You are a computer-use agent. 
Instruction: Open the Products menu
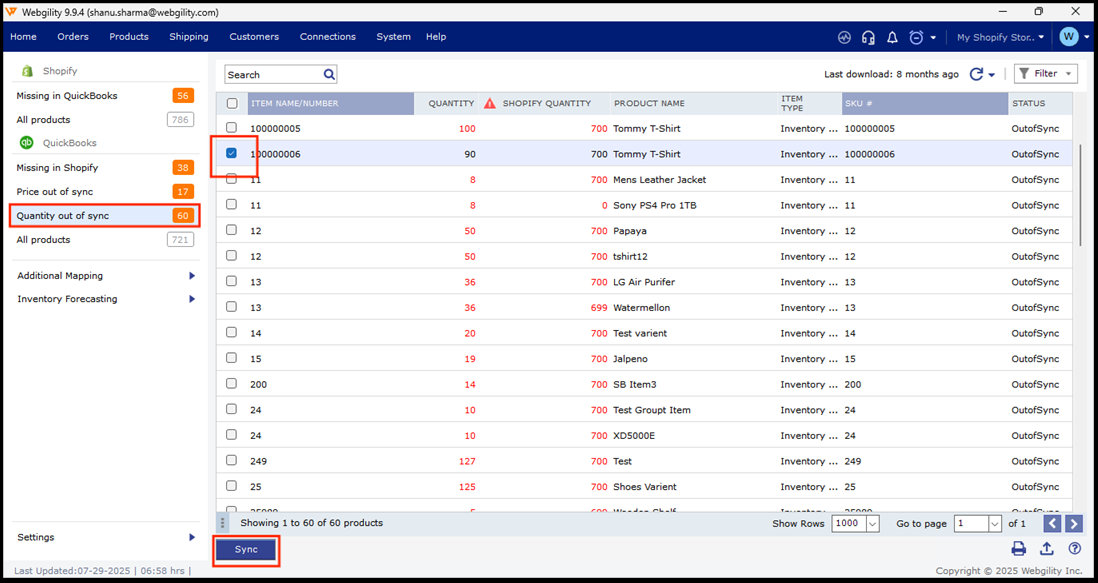click(128, 37)
